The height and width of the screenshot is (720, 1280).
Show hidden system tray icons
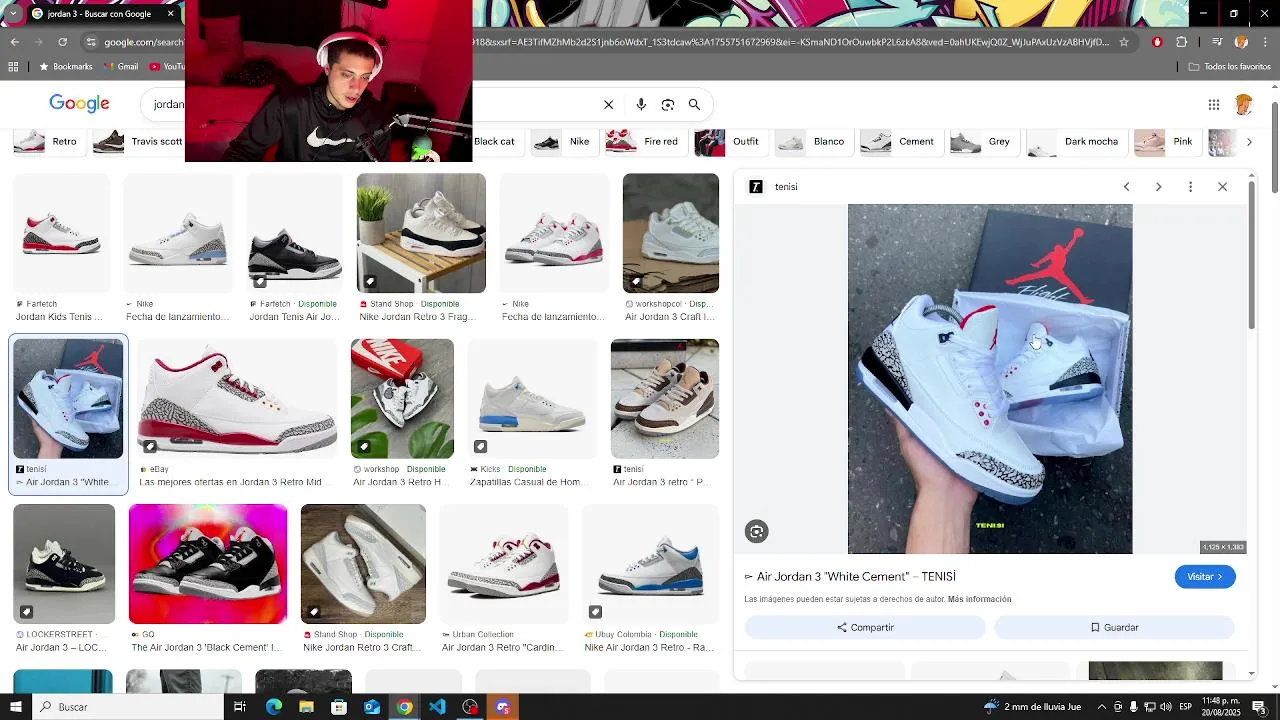pyautogui.click(x=1102, y=707)
